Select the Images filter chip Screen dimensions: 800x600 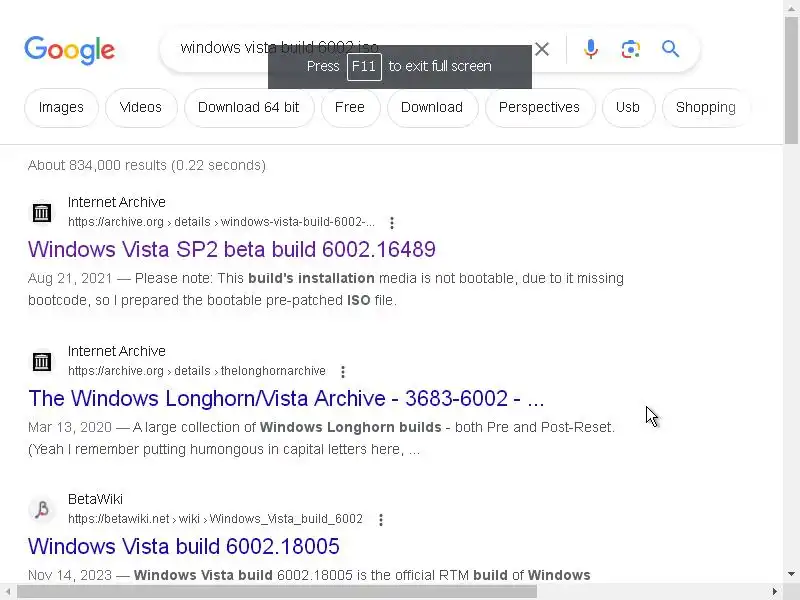click(61, 108)
